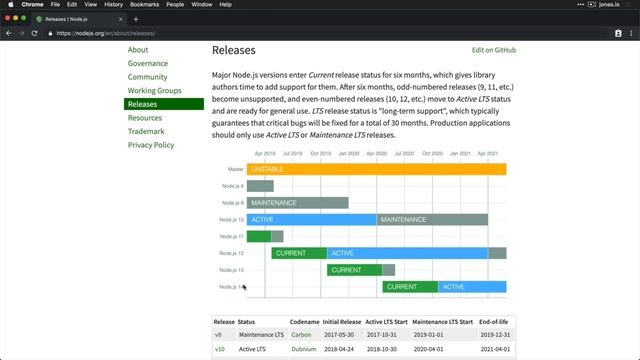The width and height of the screenshot is (640, 360).
Task: Open the Dubnium codename link
Action: [304, 349]
